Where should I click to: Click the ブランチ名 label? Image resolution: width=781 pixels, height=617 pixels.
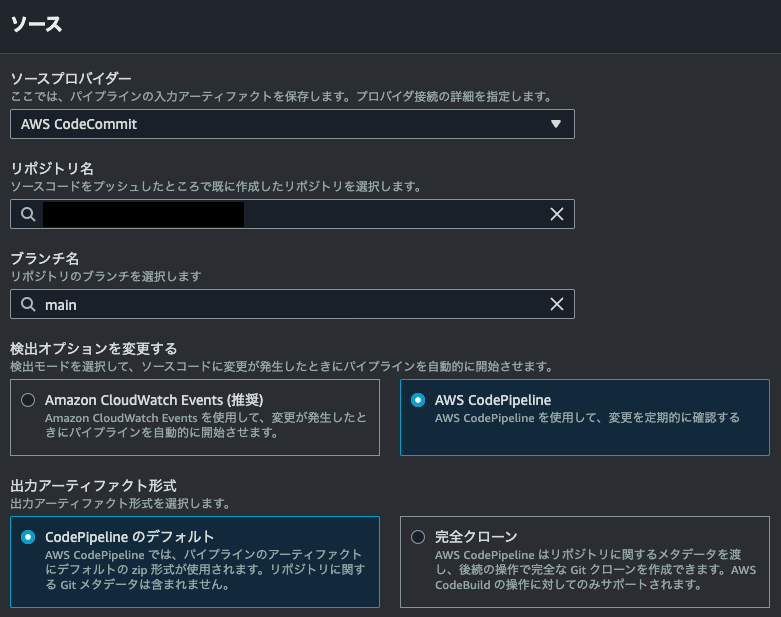(x=45, y=258)
